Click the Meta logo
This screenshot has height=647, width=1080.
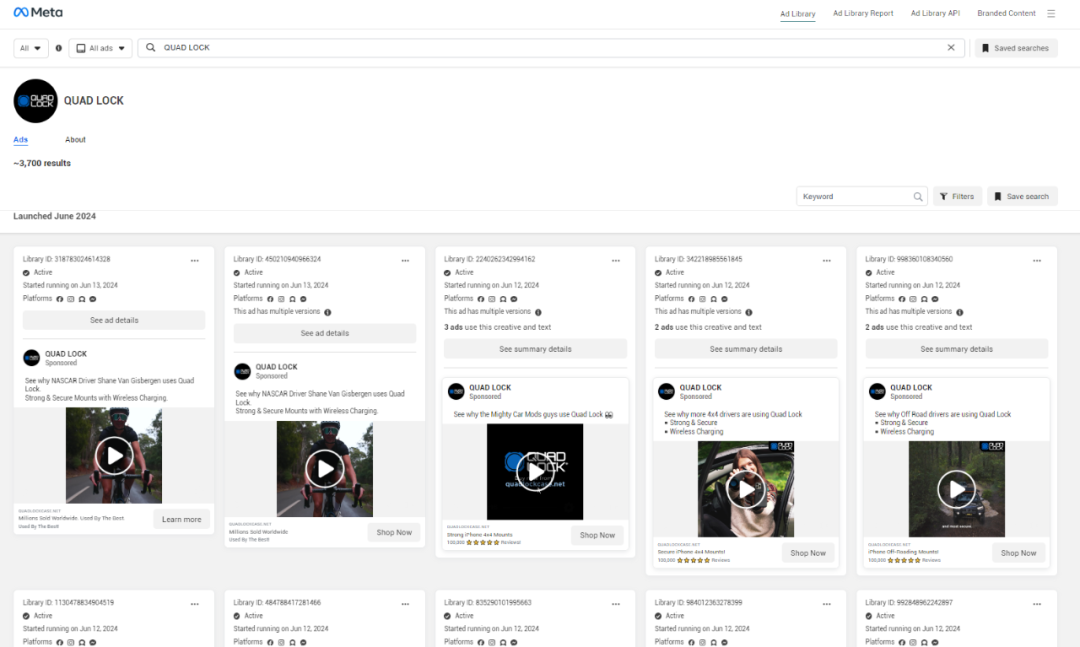coord(38,12)
